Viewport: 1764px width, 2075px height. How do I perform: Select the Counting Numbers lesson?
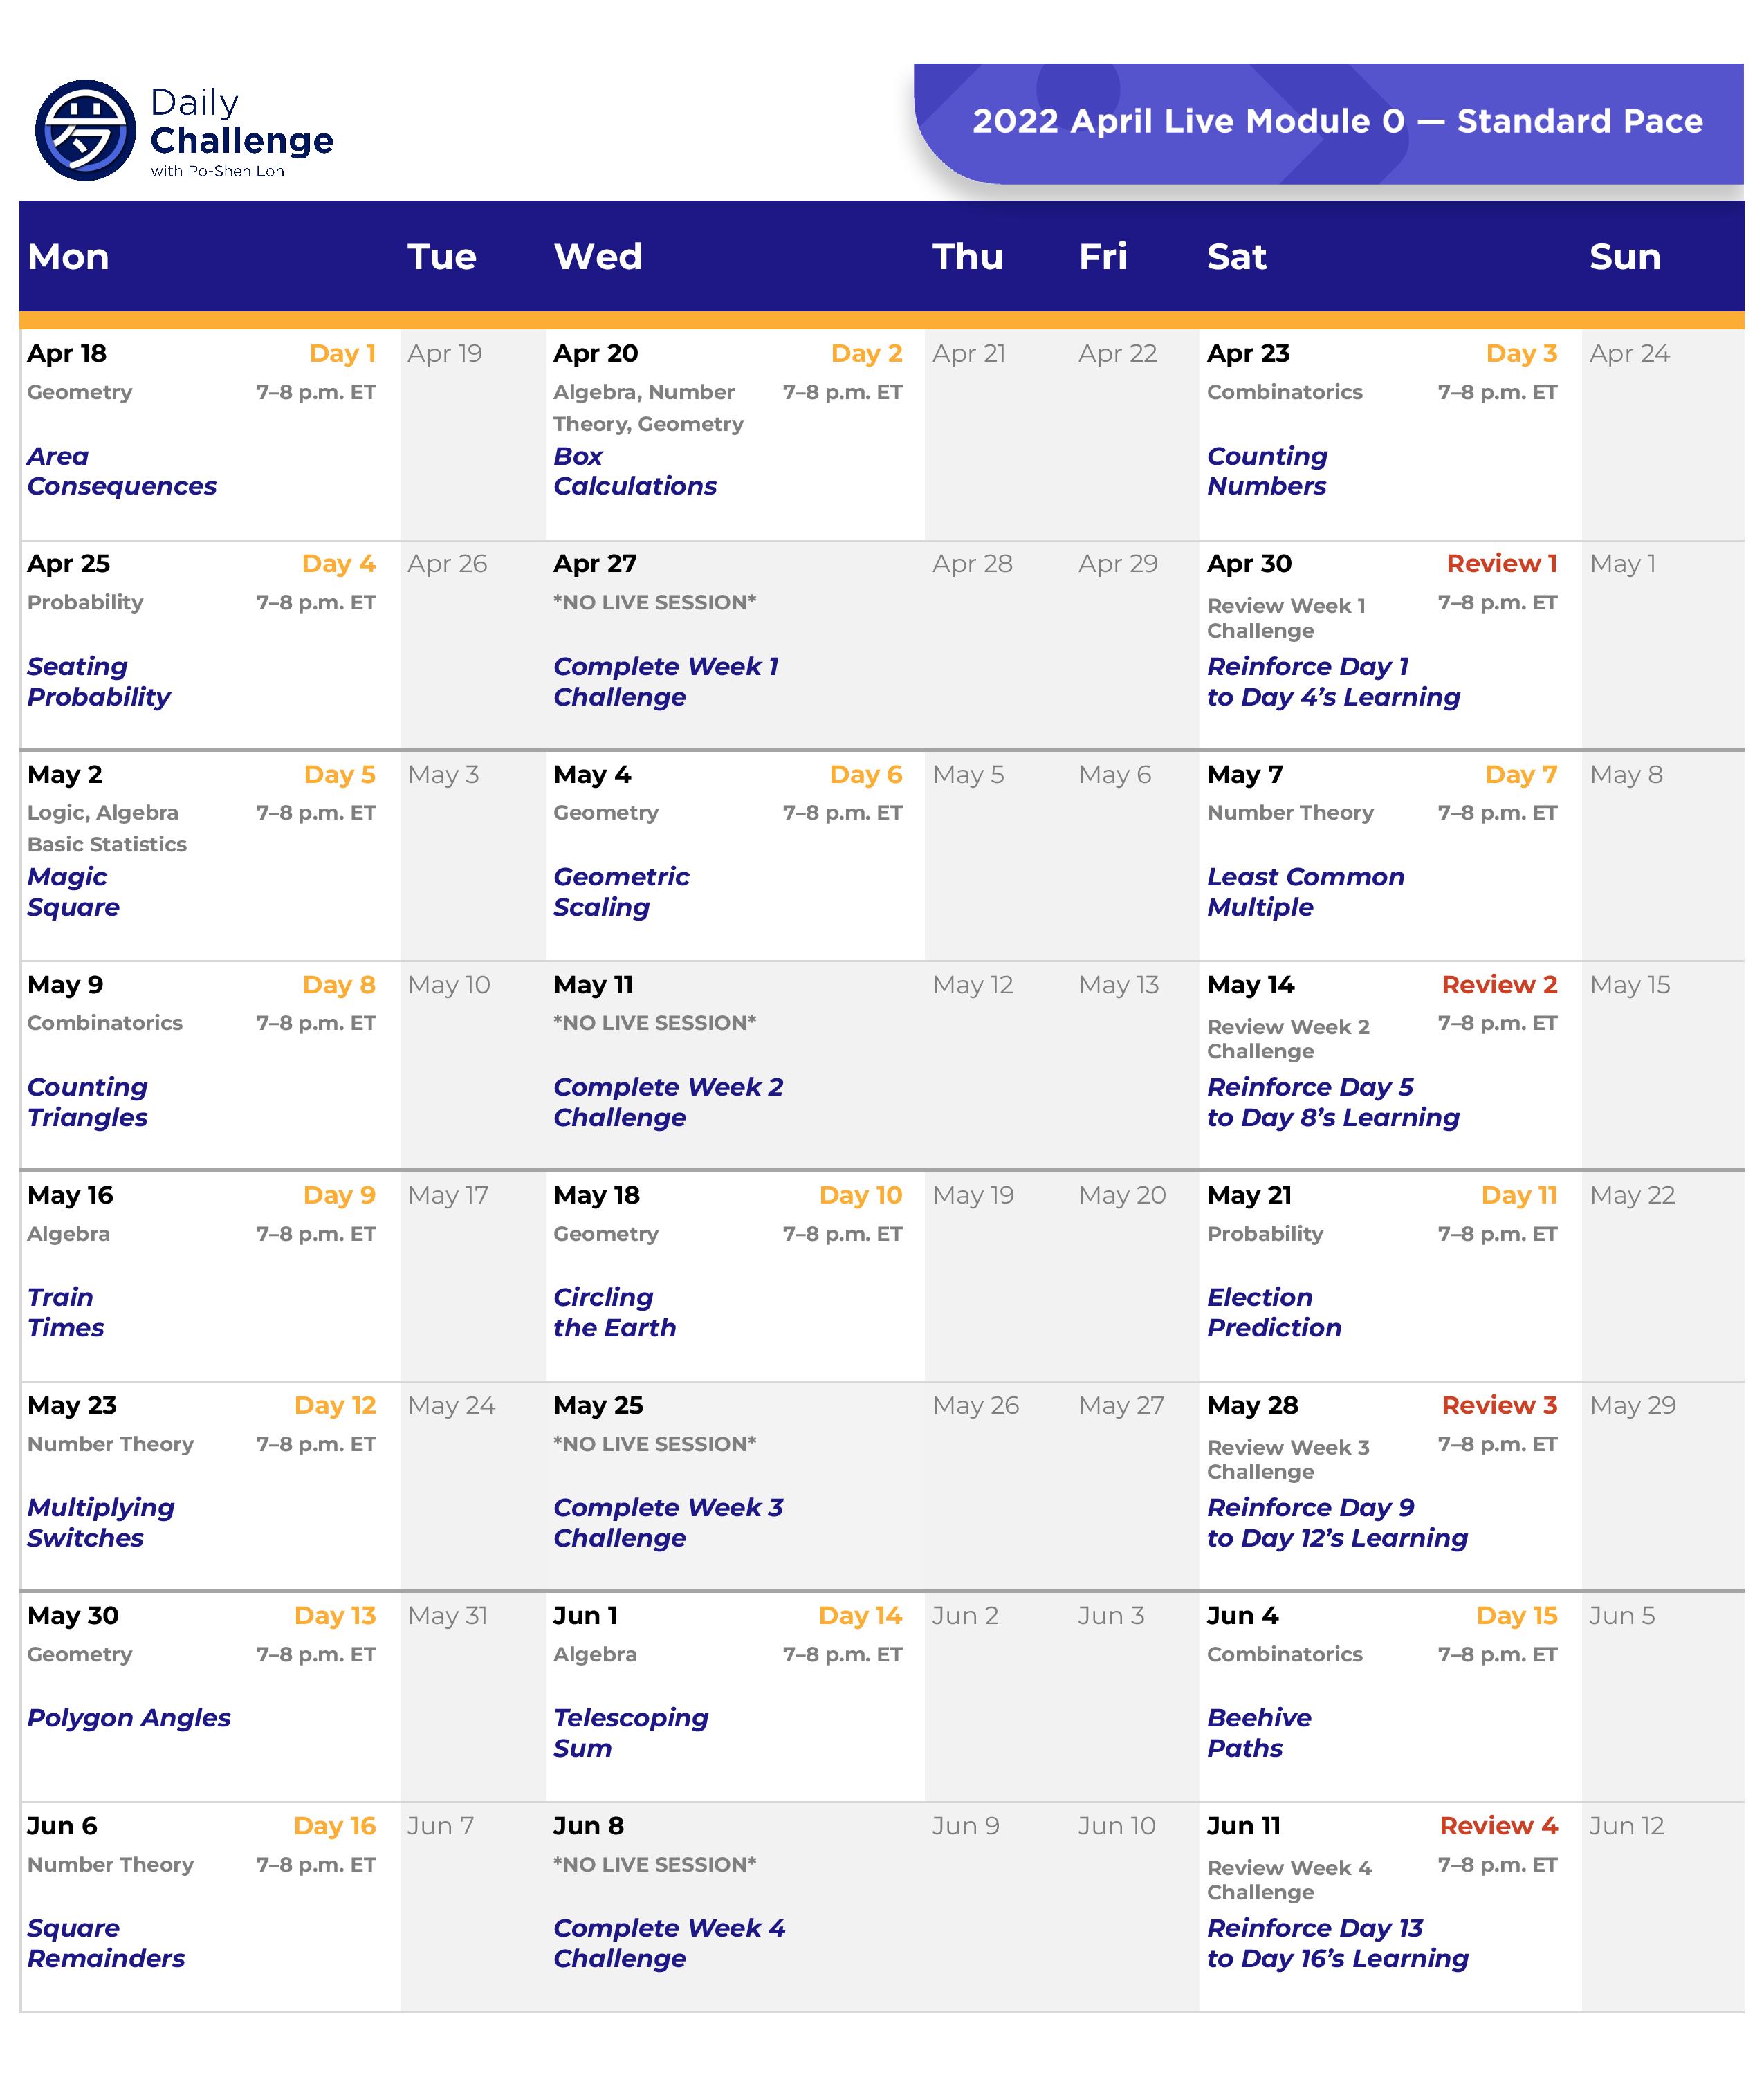1266,471
